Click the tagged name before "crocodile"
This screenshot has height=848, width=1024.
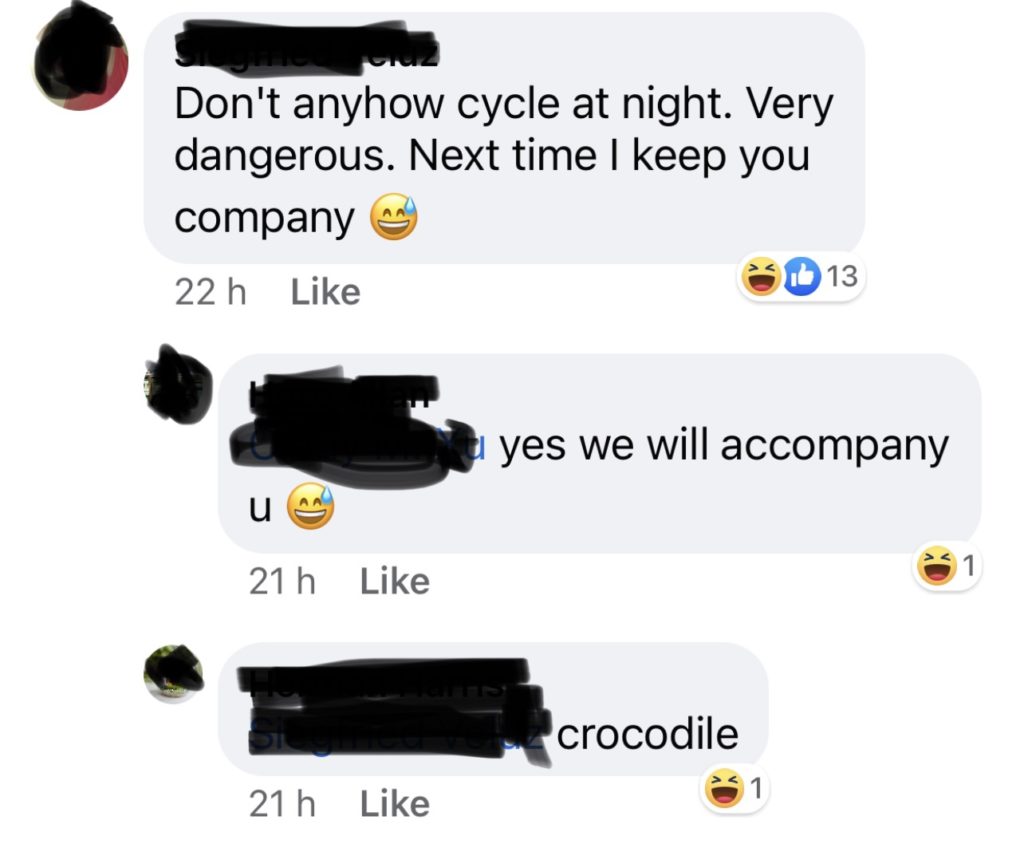pos(399,735)
